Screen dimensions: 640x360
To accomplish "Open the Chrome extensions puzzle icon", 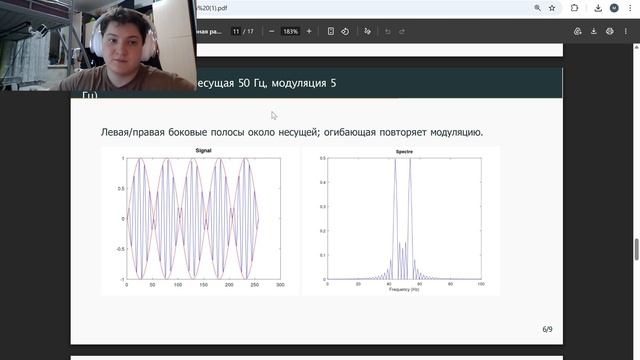I will coord(574,8).
